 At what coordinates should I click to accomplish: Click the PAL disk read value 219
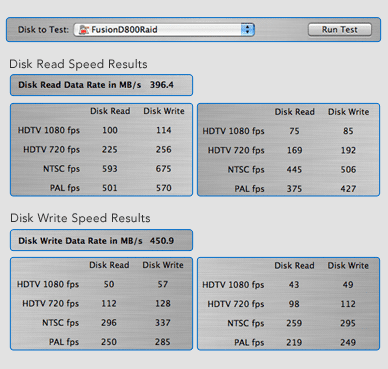point(294,342)
